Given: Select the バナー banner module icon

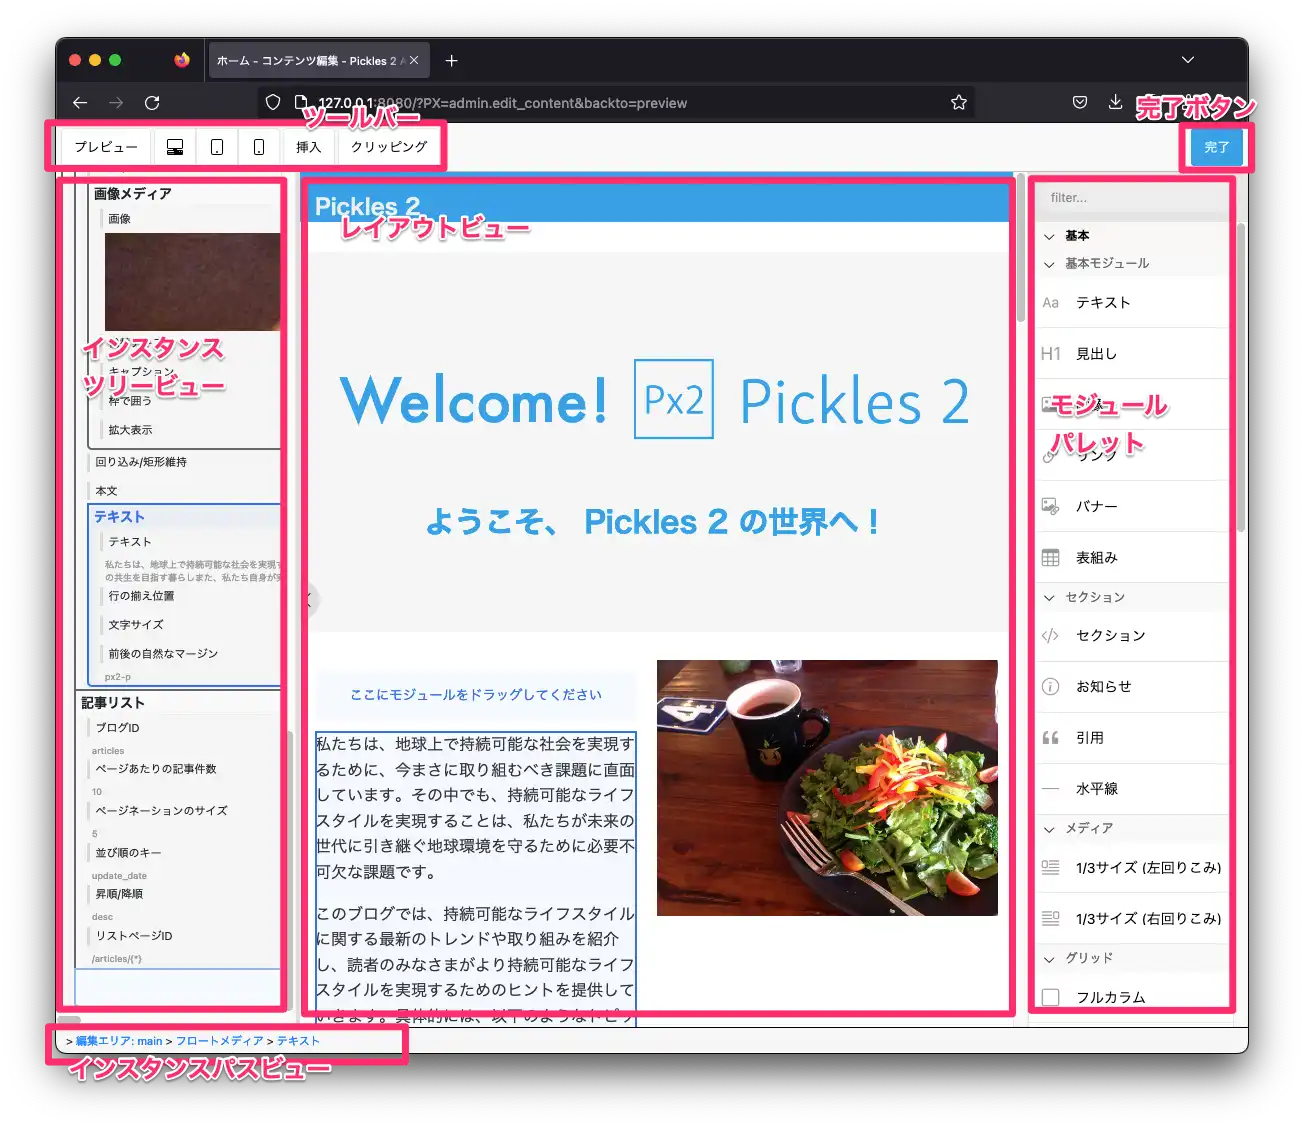Looking at the screenshot, I should 1050,507.
